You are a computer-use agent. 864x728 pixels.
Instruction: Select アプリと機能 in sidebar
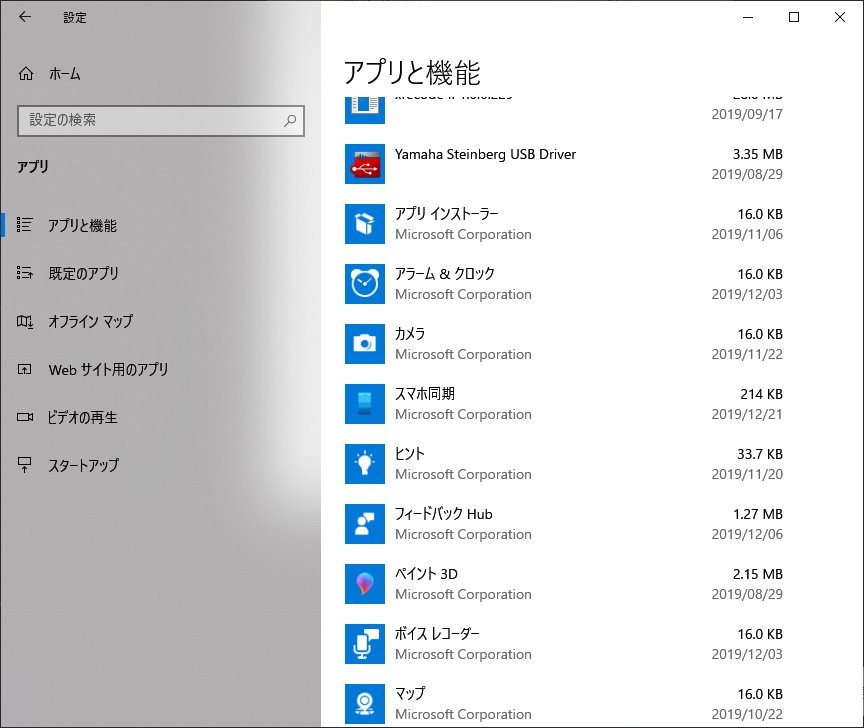[160, 225]
